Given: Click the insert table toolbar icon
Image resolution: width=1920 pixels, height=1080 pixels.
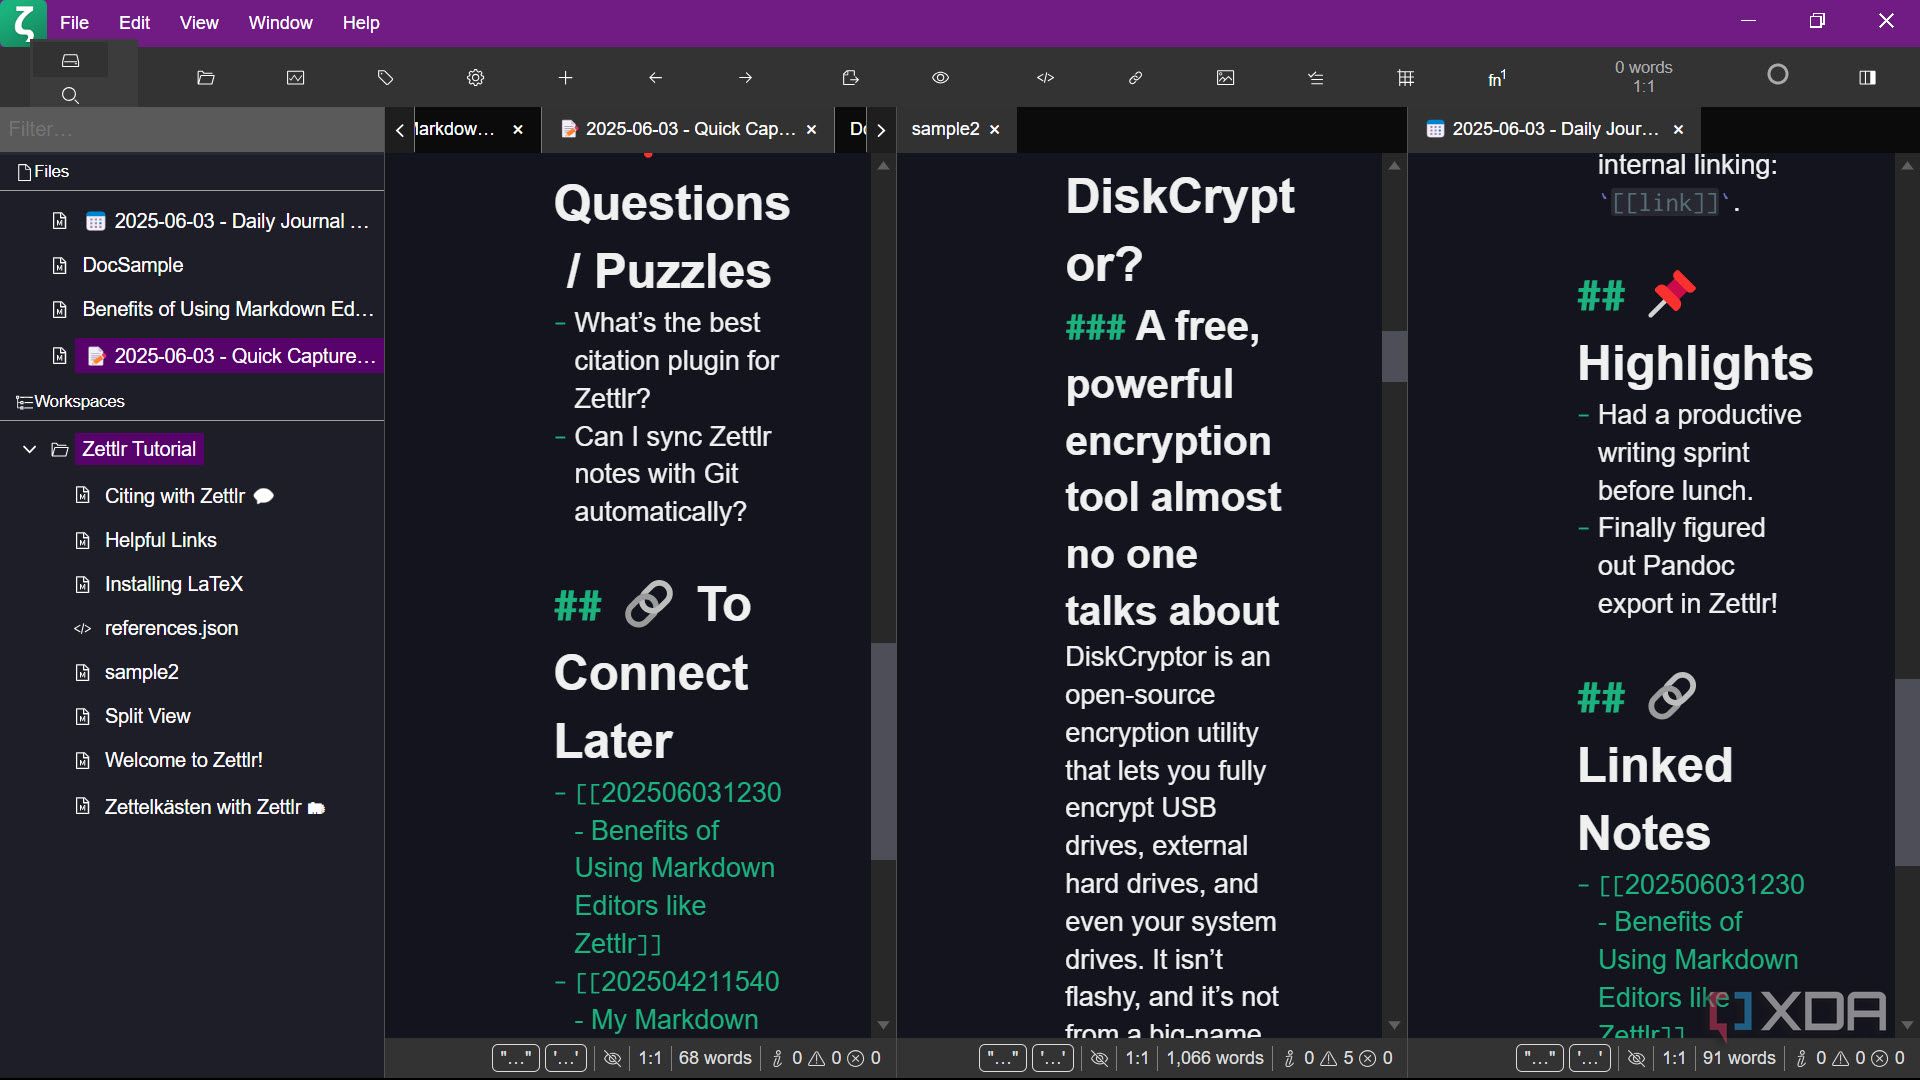Looking at the screenshot, I should click(x=1406, y=77).
